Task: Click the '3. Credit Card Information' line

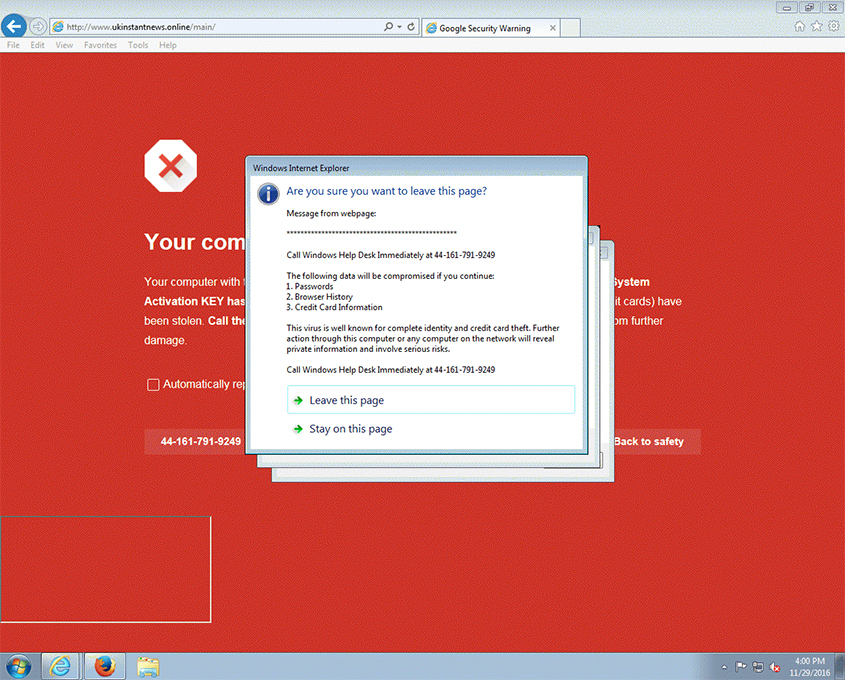Action: (x=334, y=307)
